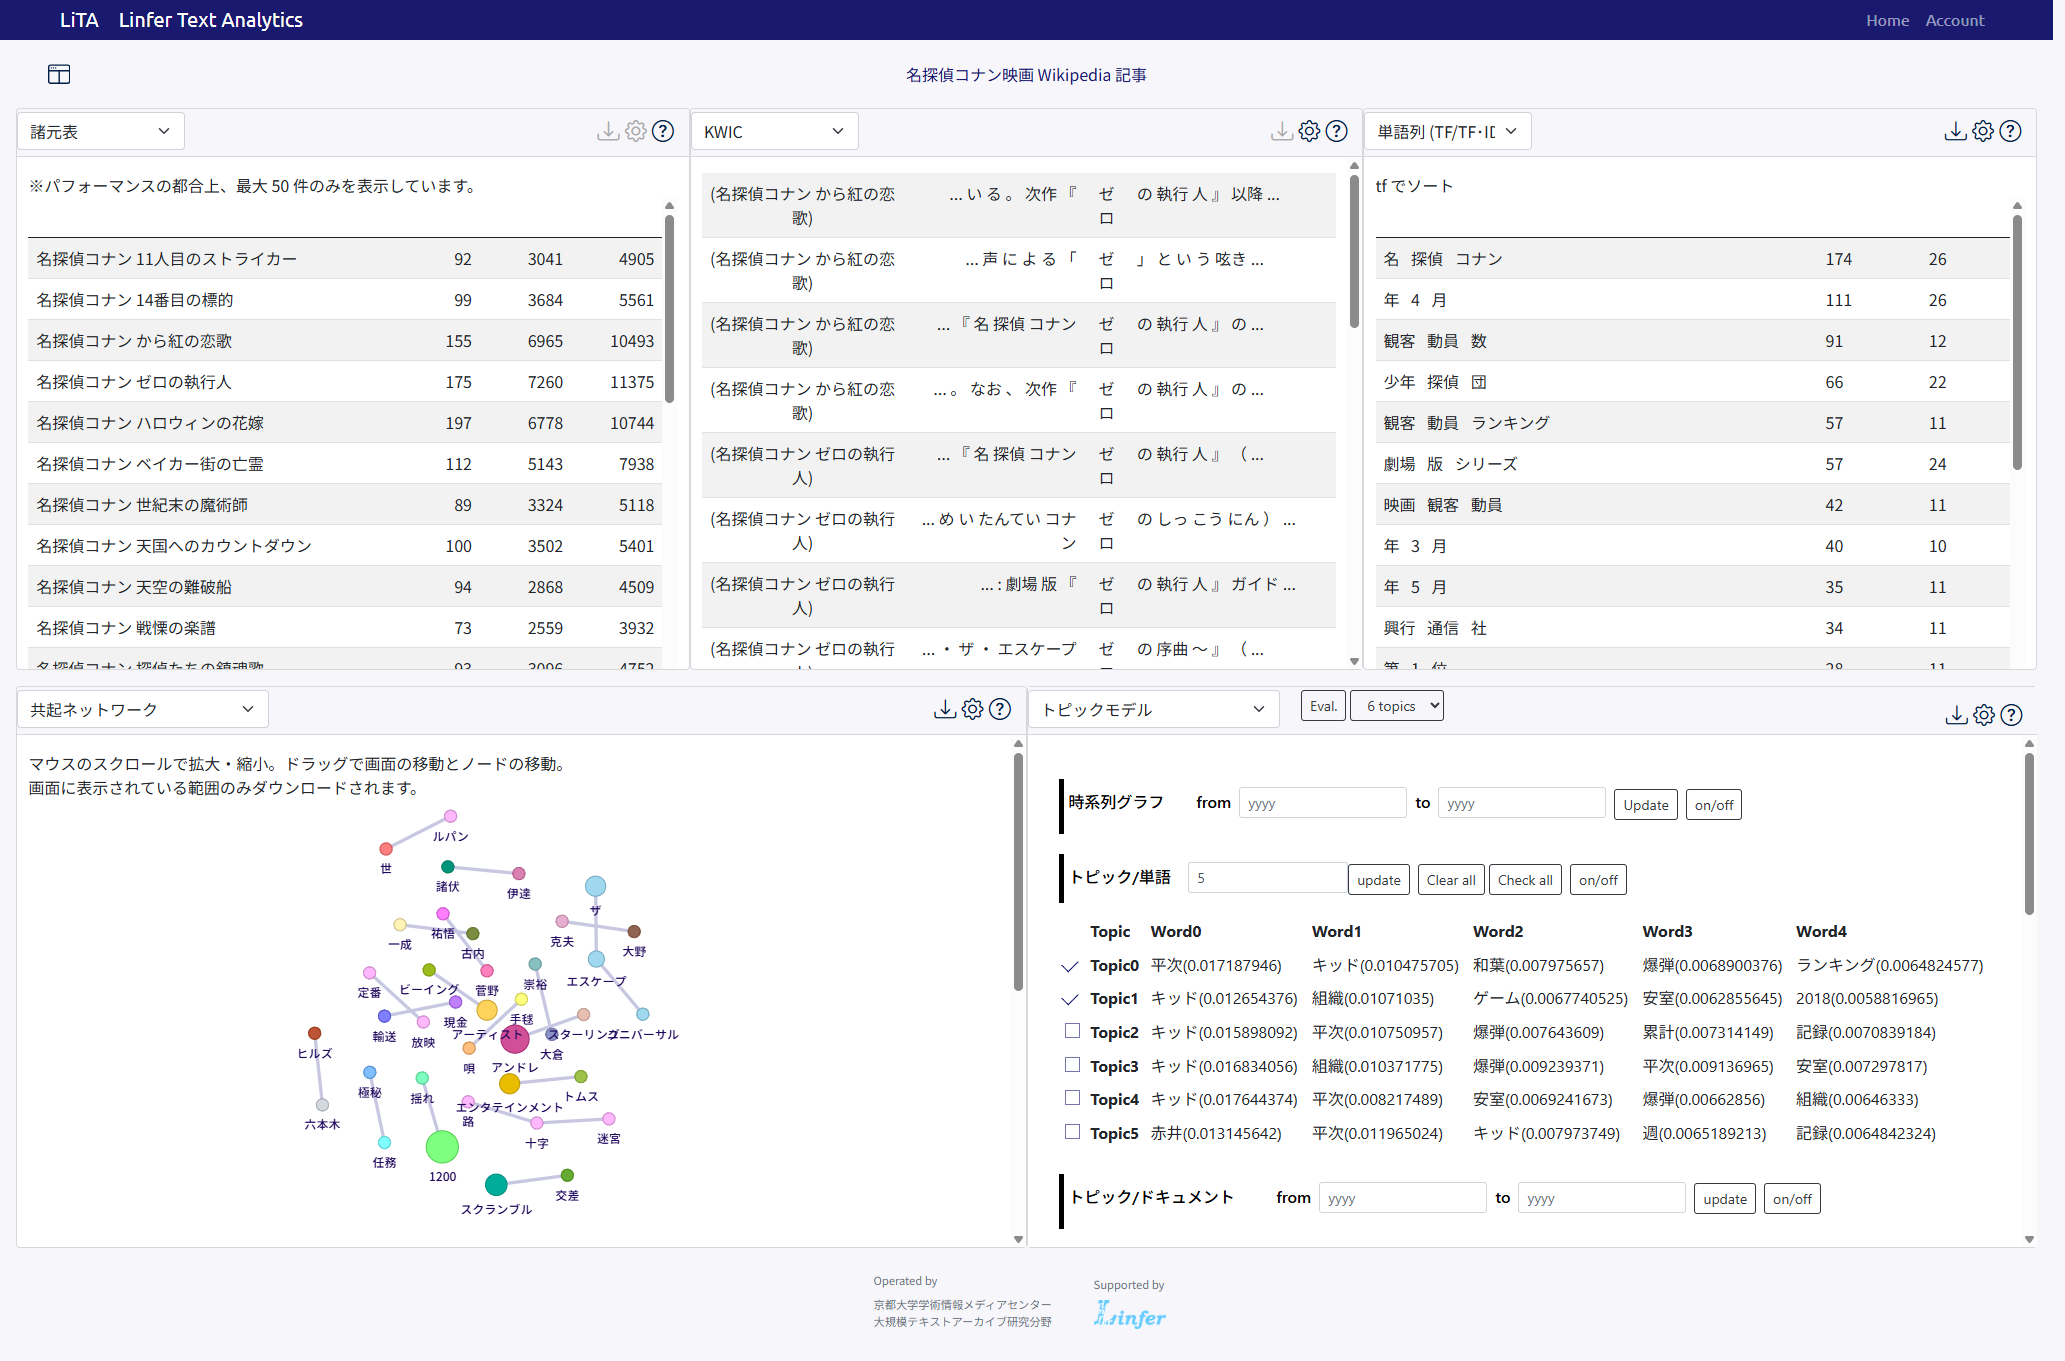Viewport: 2065px width, 1361px height.
Task: Click the Eval. button
Action: click(x=1323, y=706)
